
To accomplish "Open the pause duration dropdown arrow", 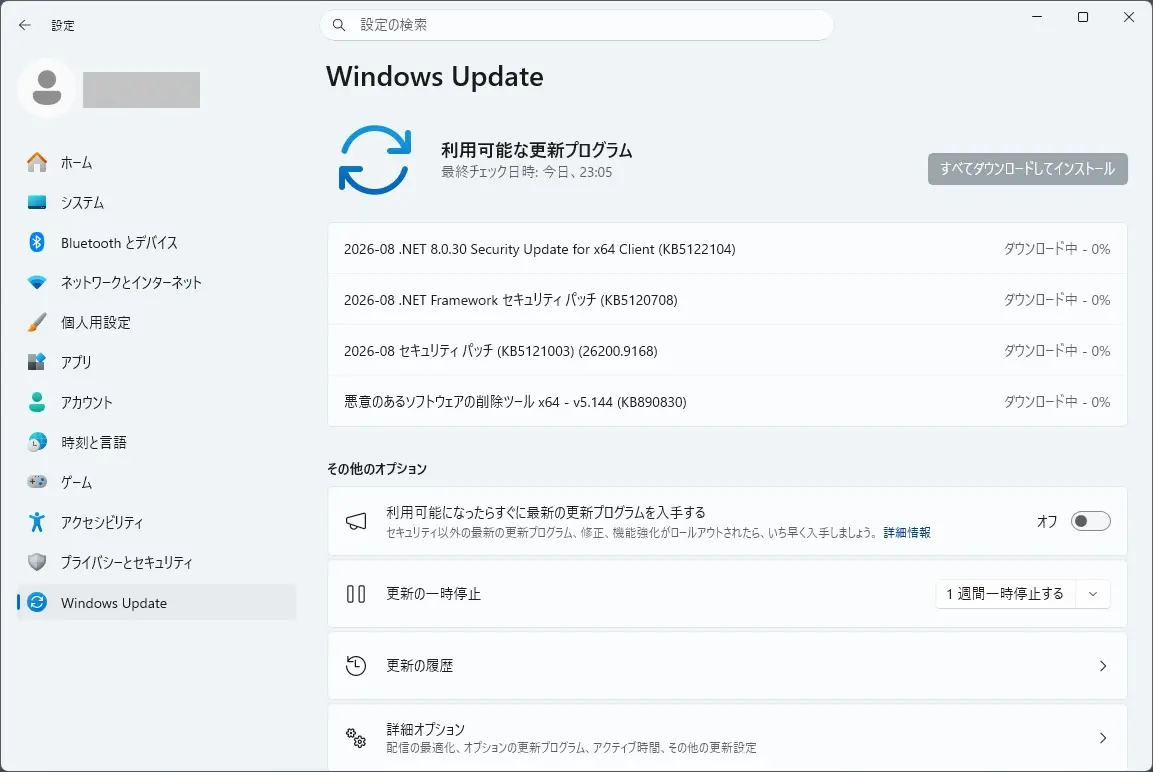I will [1093, 594].
